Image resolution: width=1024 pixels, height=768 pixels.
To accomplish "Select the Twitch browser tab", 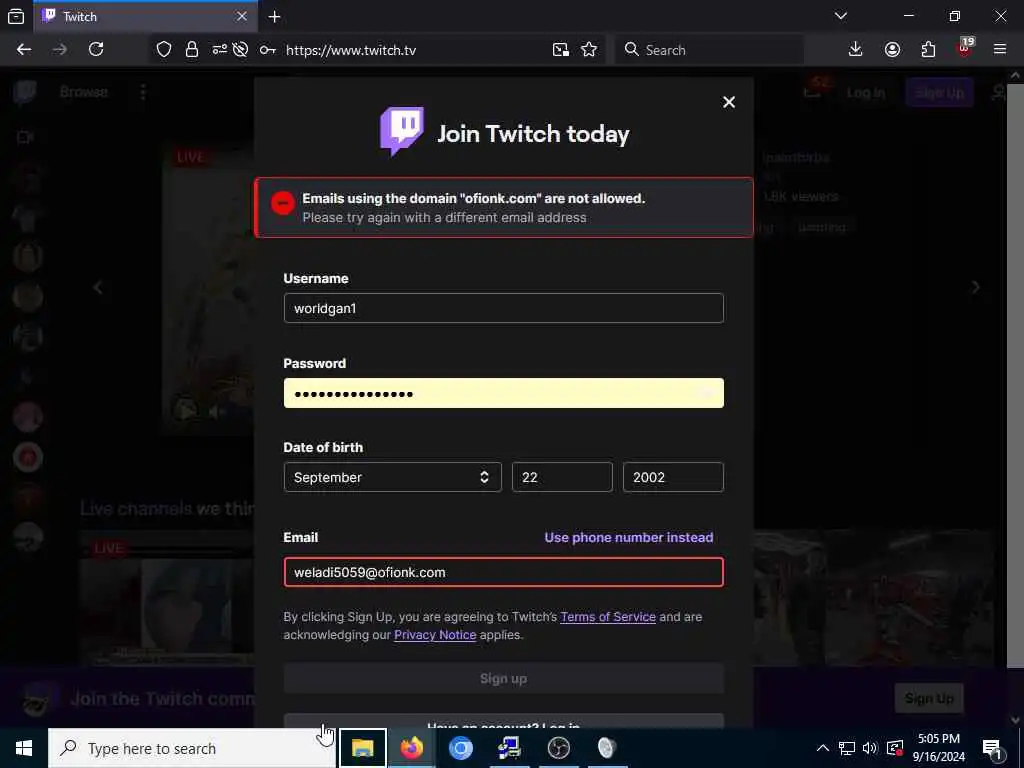I will tap(145, 16).
